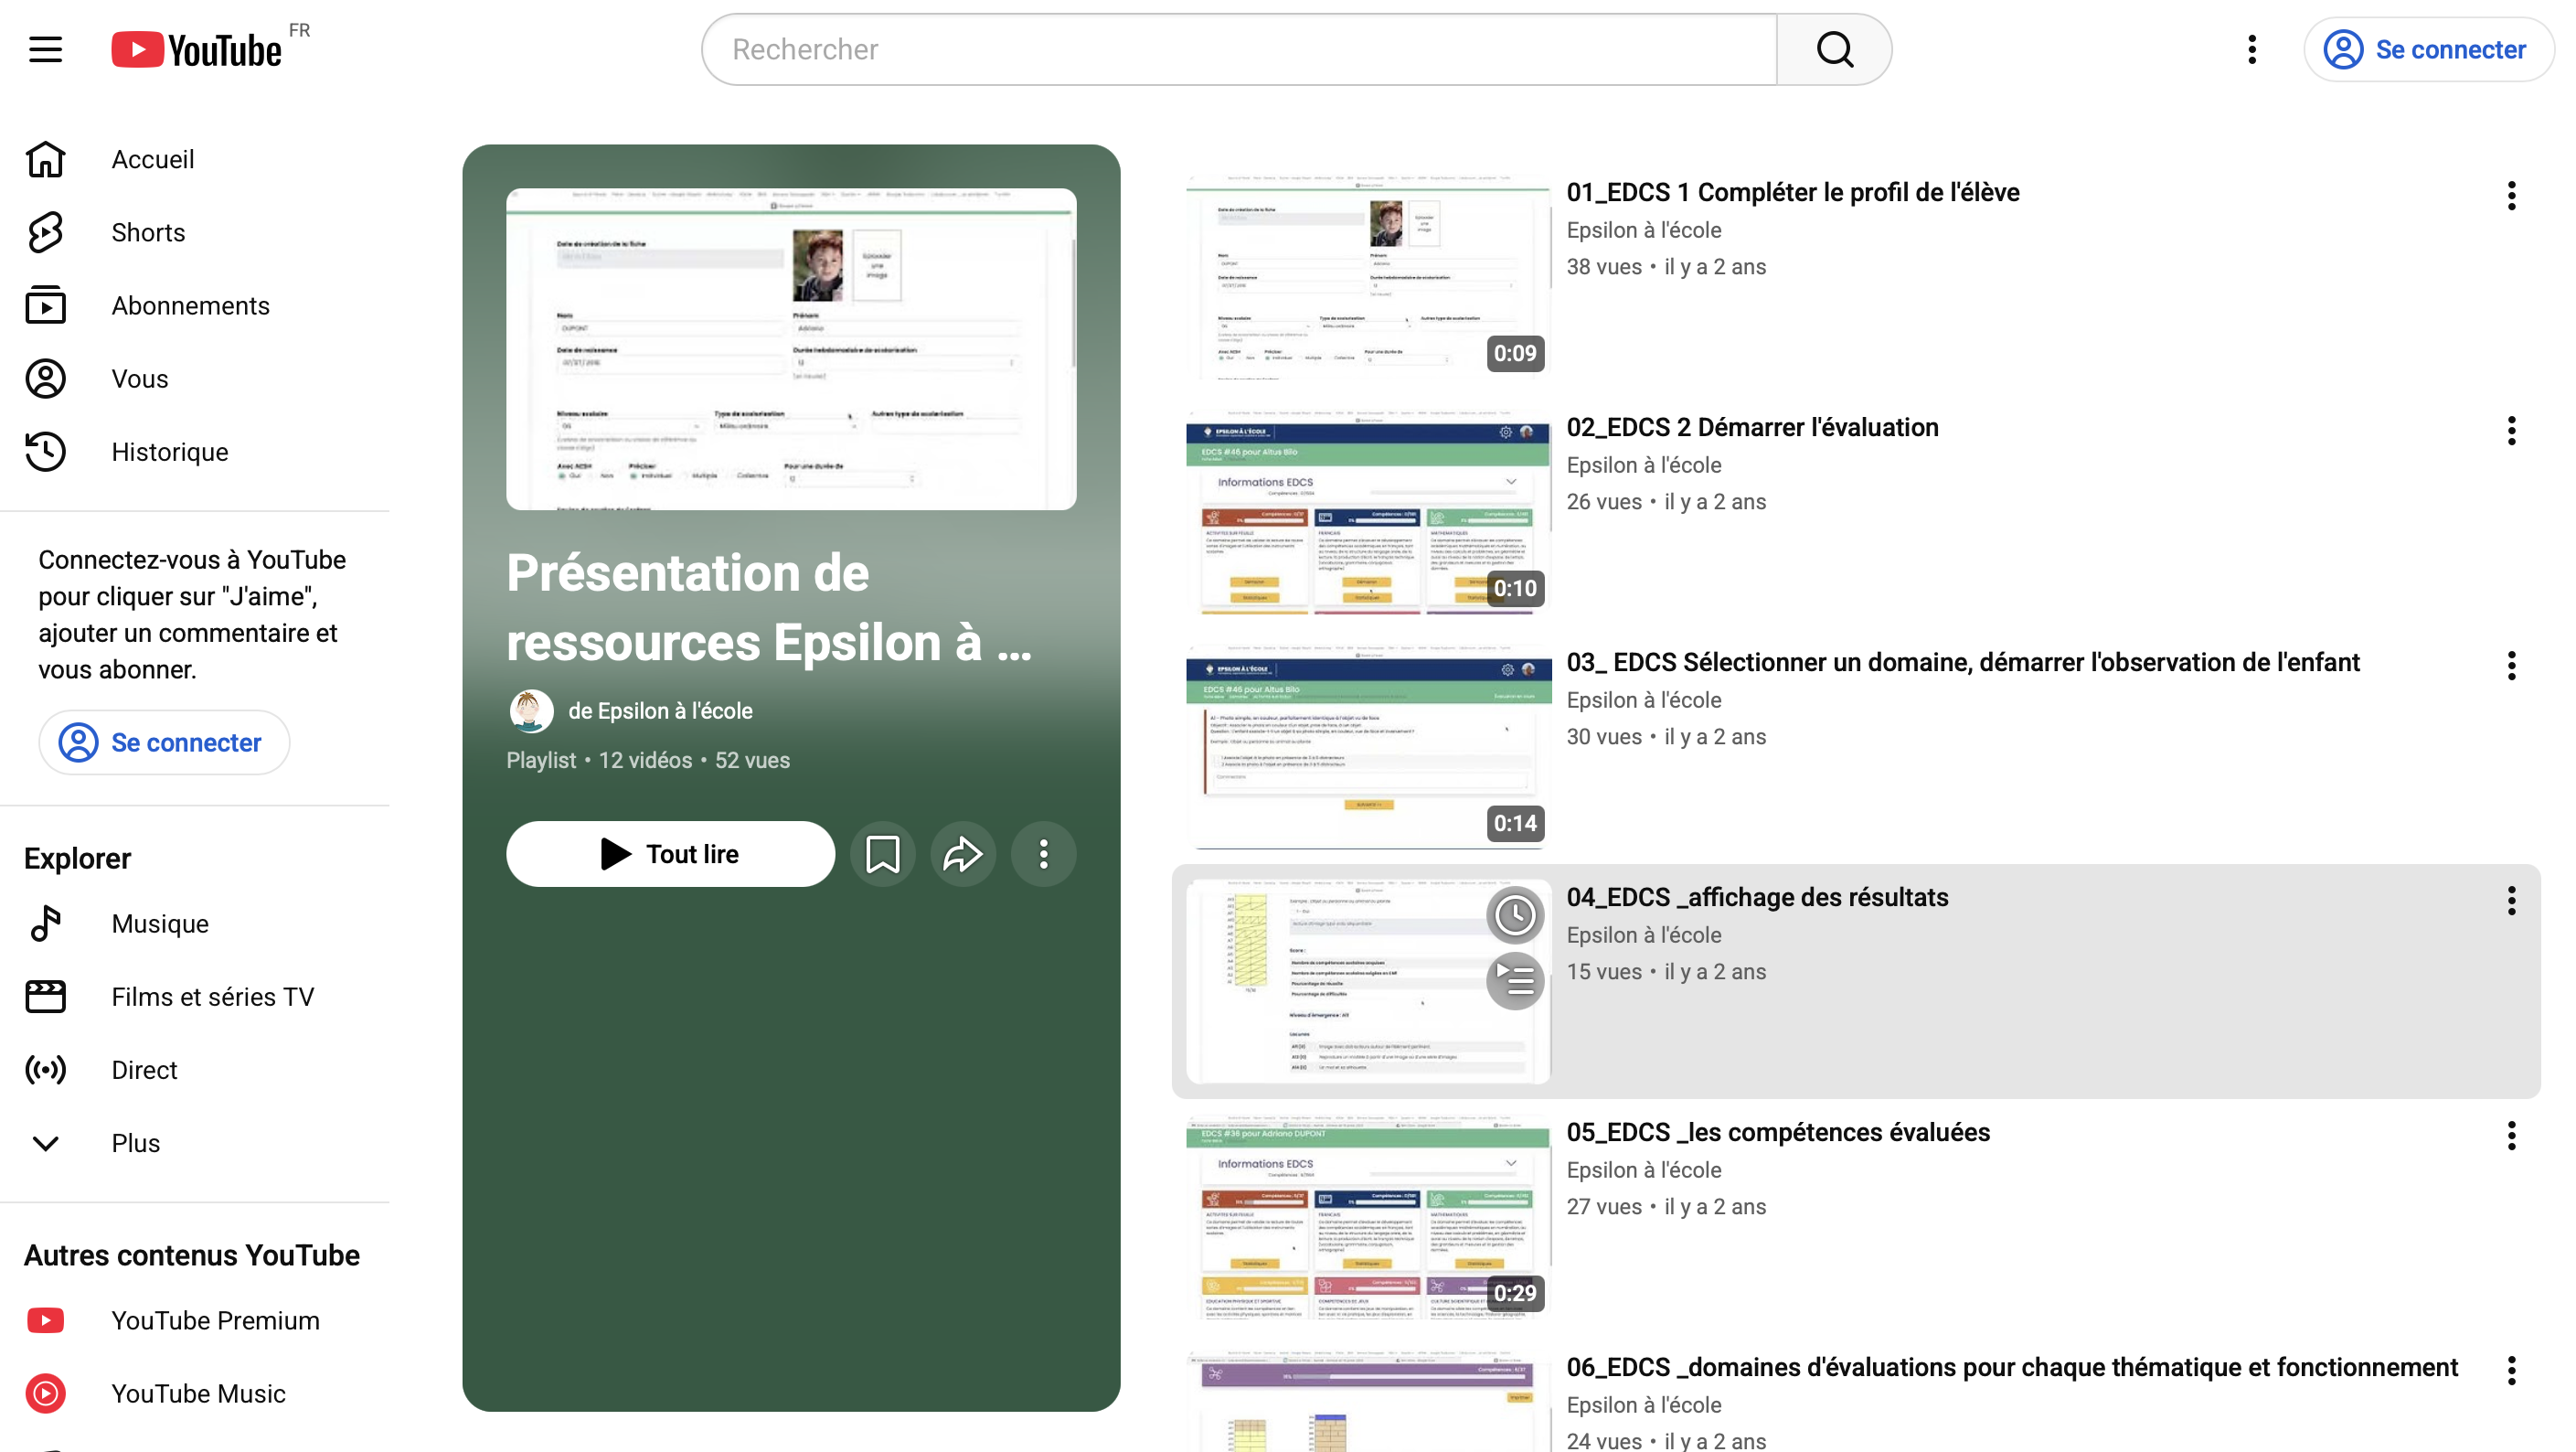Viewport: 2576px width, 1452px height.
Task: Open video 05_EDCS _les compétences évaluées
Action: pos(1777,1132)
